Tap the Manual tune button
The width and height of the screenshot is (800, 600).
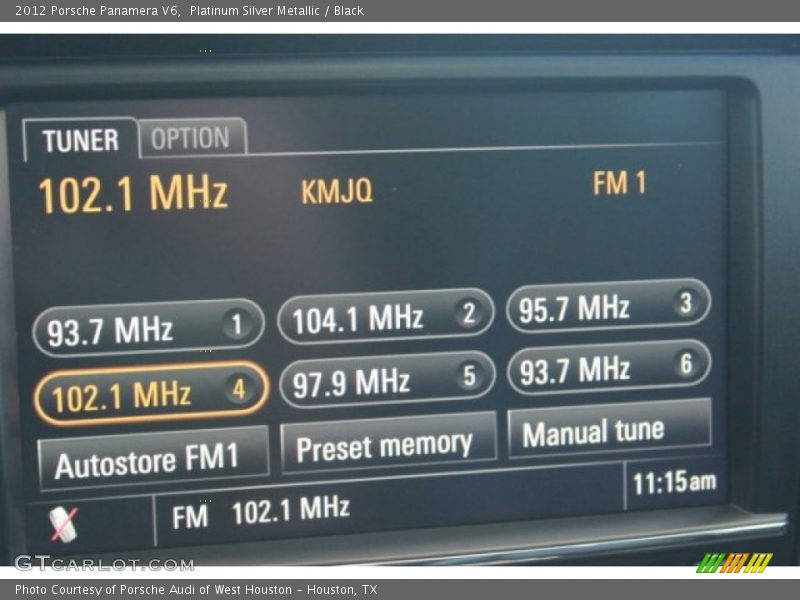609,429
